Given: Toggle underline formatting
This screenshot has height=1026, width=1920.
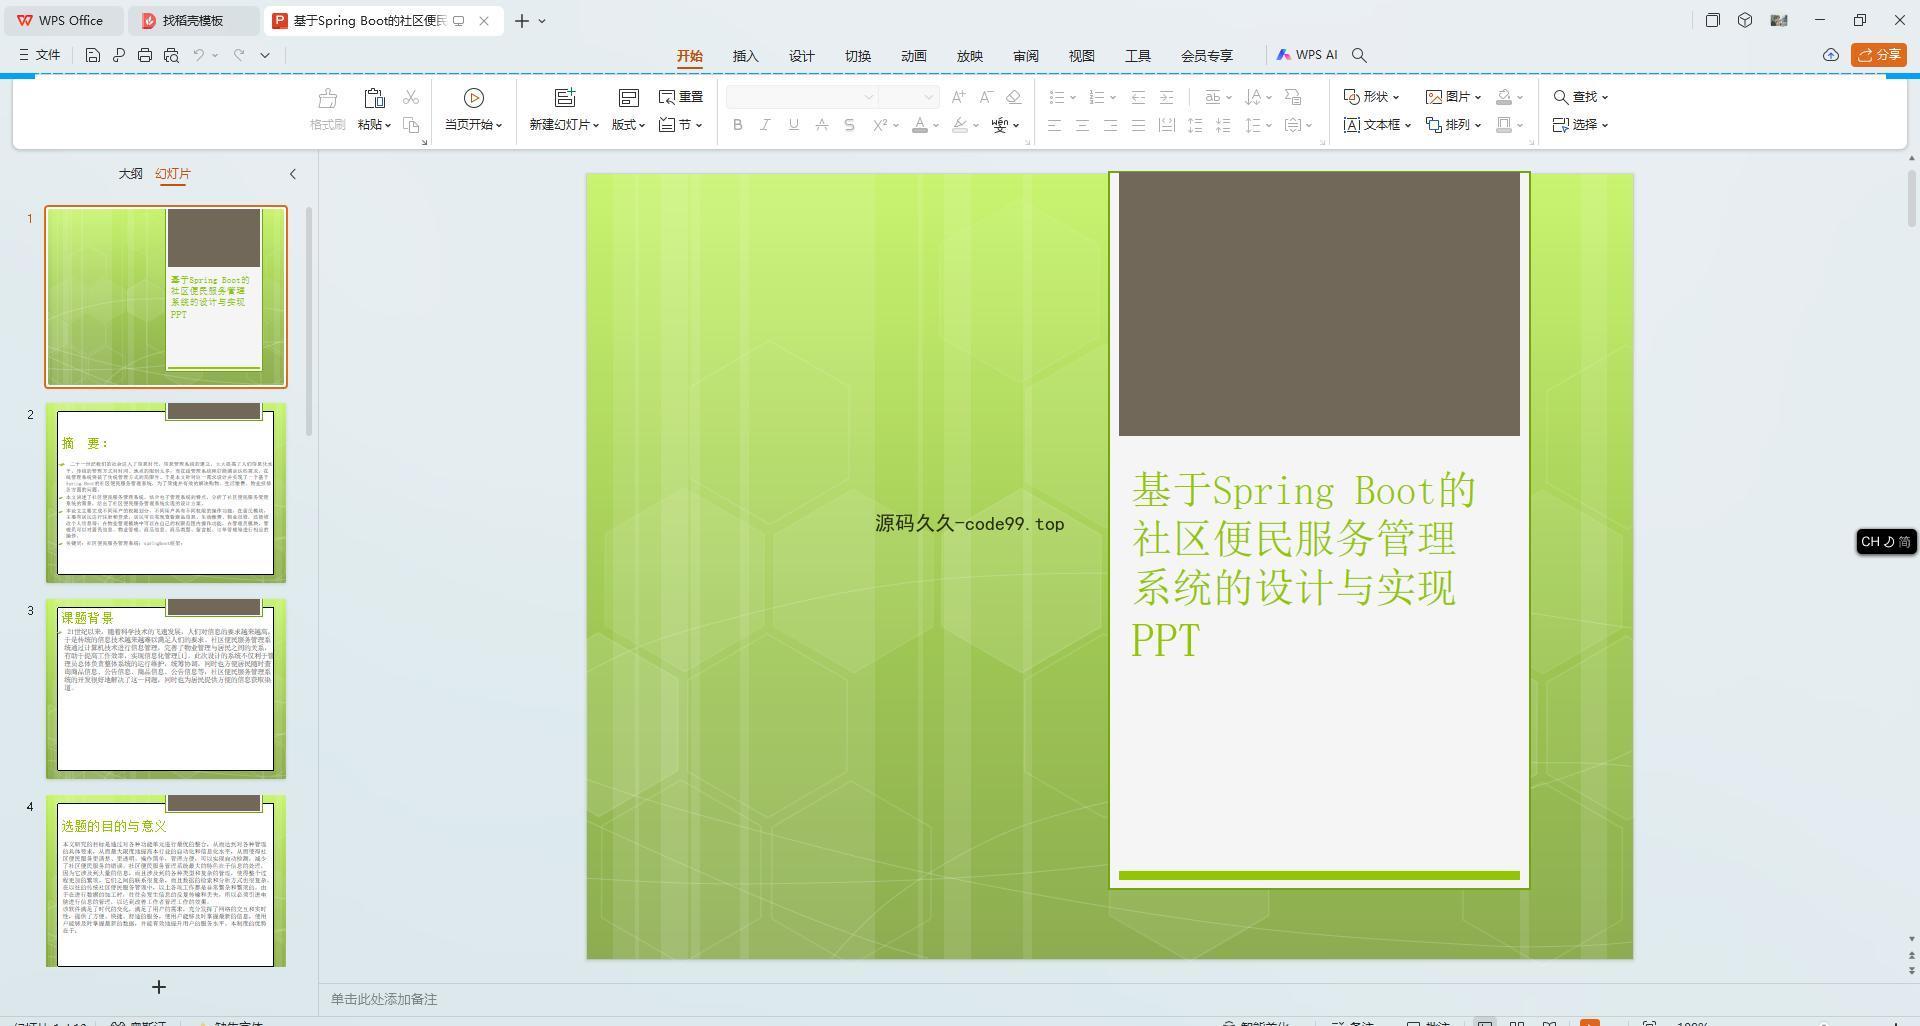Looking at the screenshot, I should pos(794,125).
